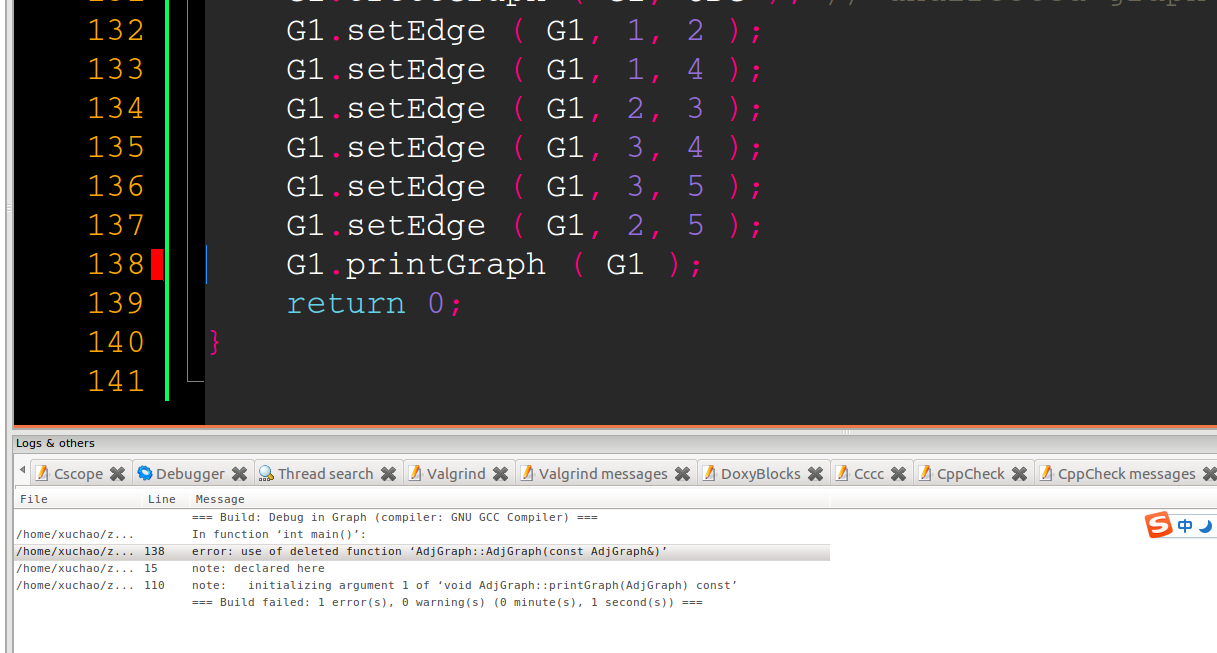Click the Cscope tab file icon
This screenshot has height=653, width=1217.
[42, 473]
